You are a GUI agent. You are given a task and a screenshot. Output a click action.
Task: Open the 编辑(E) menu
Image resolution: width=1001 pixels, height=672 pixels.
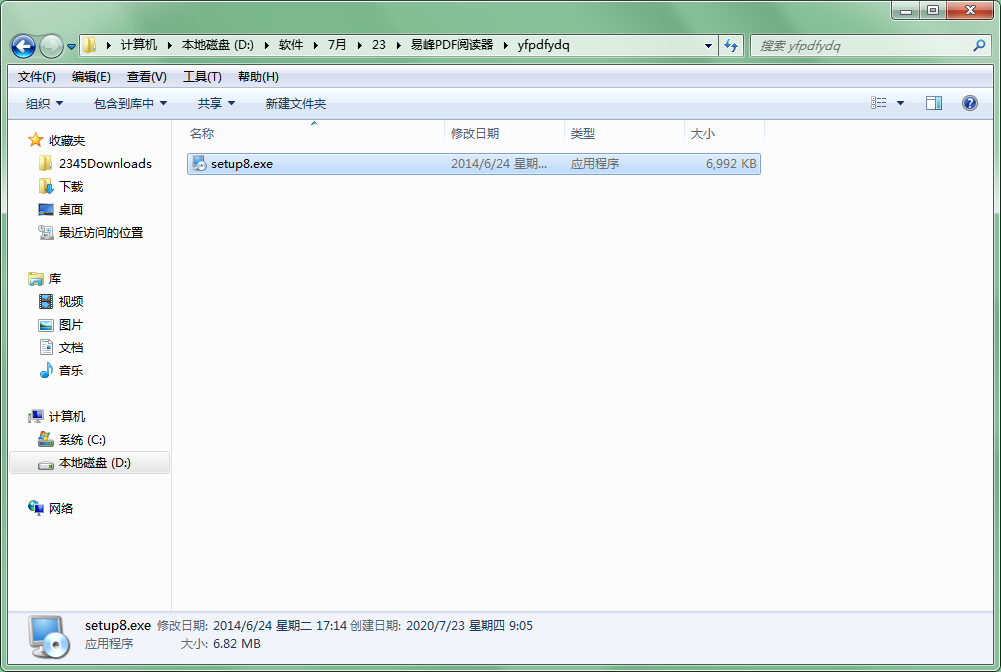(x=91, y=77)
